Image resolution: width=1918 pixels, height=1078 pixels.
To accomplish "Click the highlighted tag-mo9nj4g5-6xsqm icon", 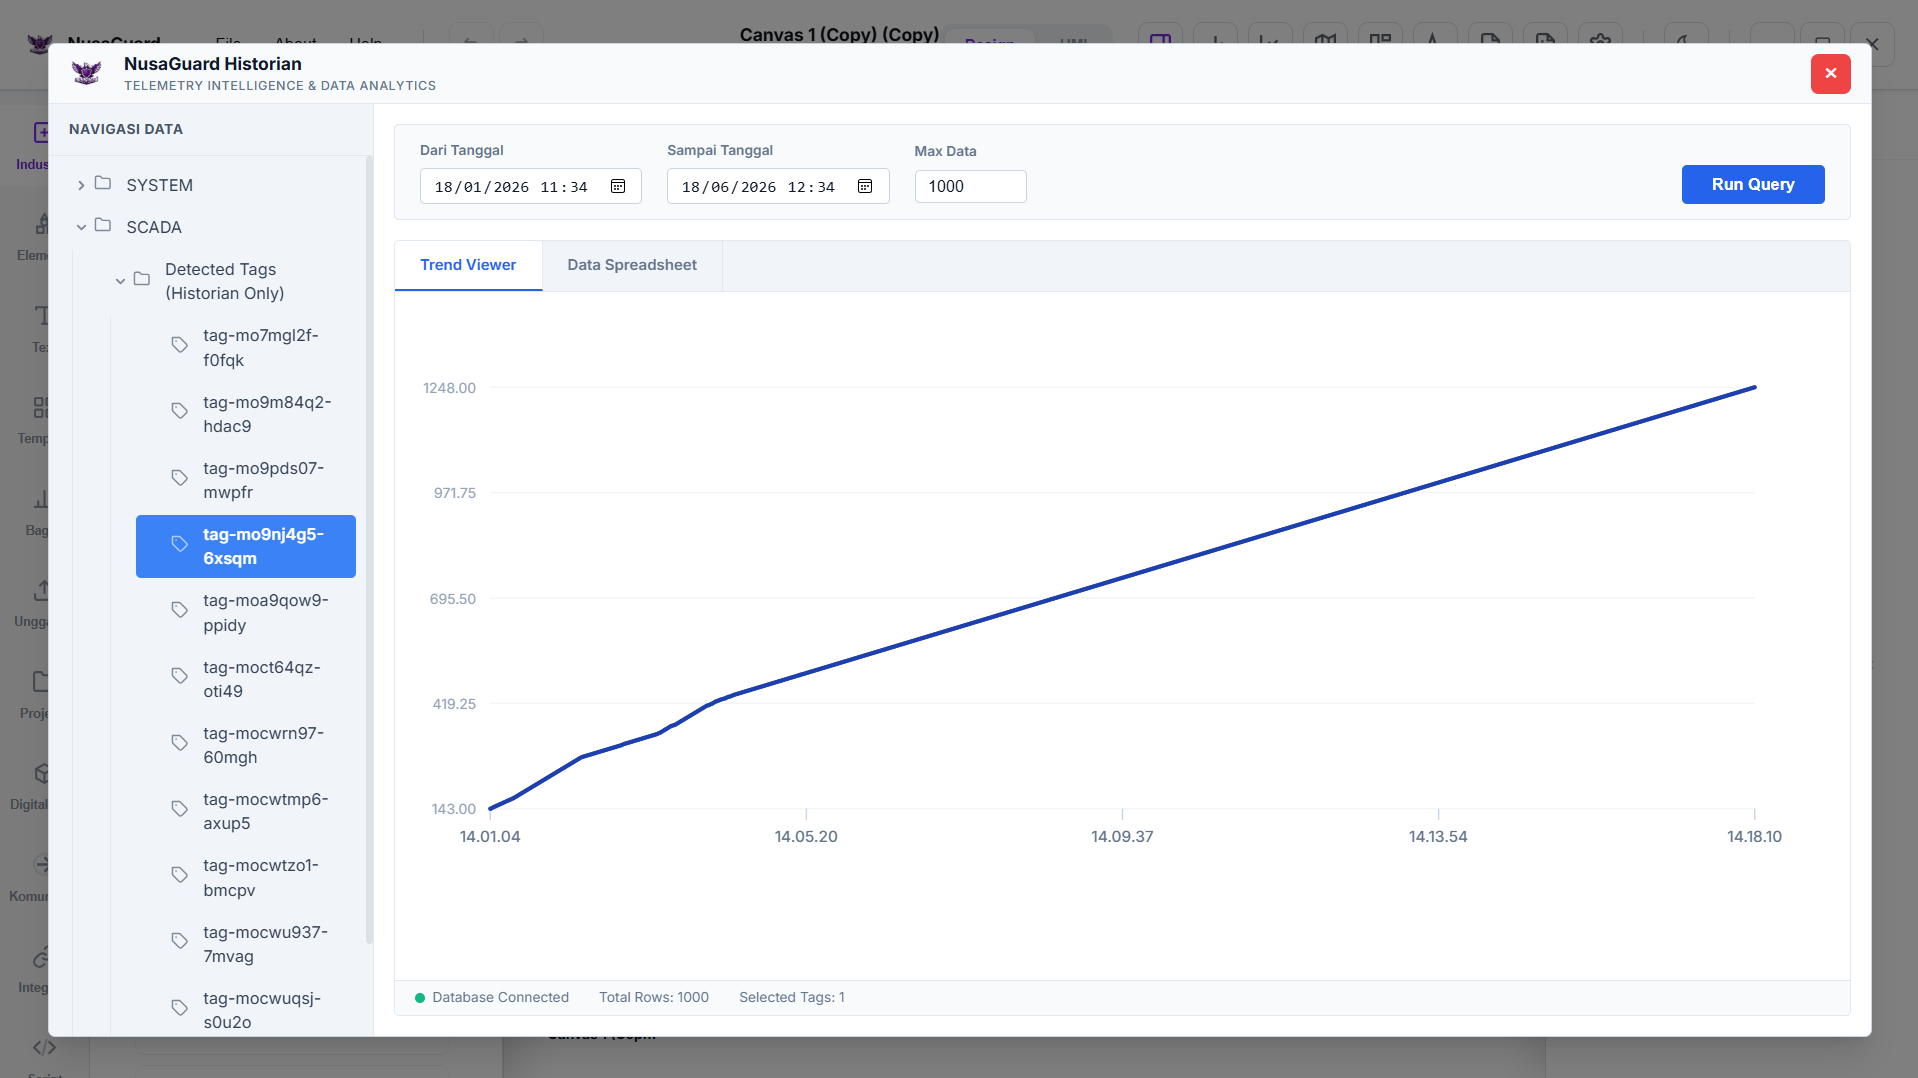I will pyautogui.click(x=180, y=544).
